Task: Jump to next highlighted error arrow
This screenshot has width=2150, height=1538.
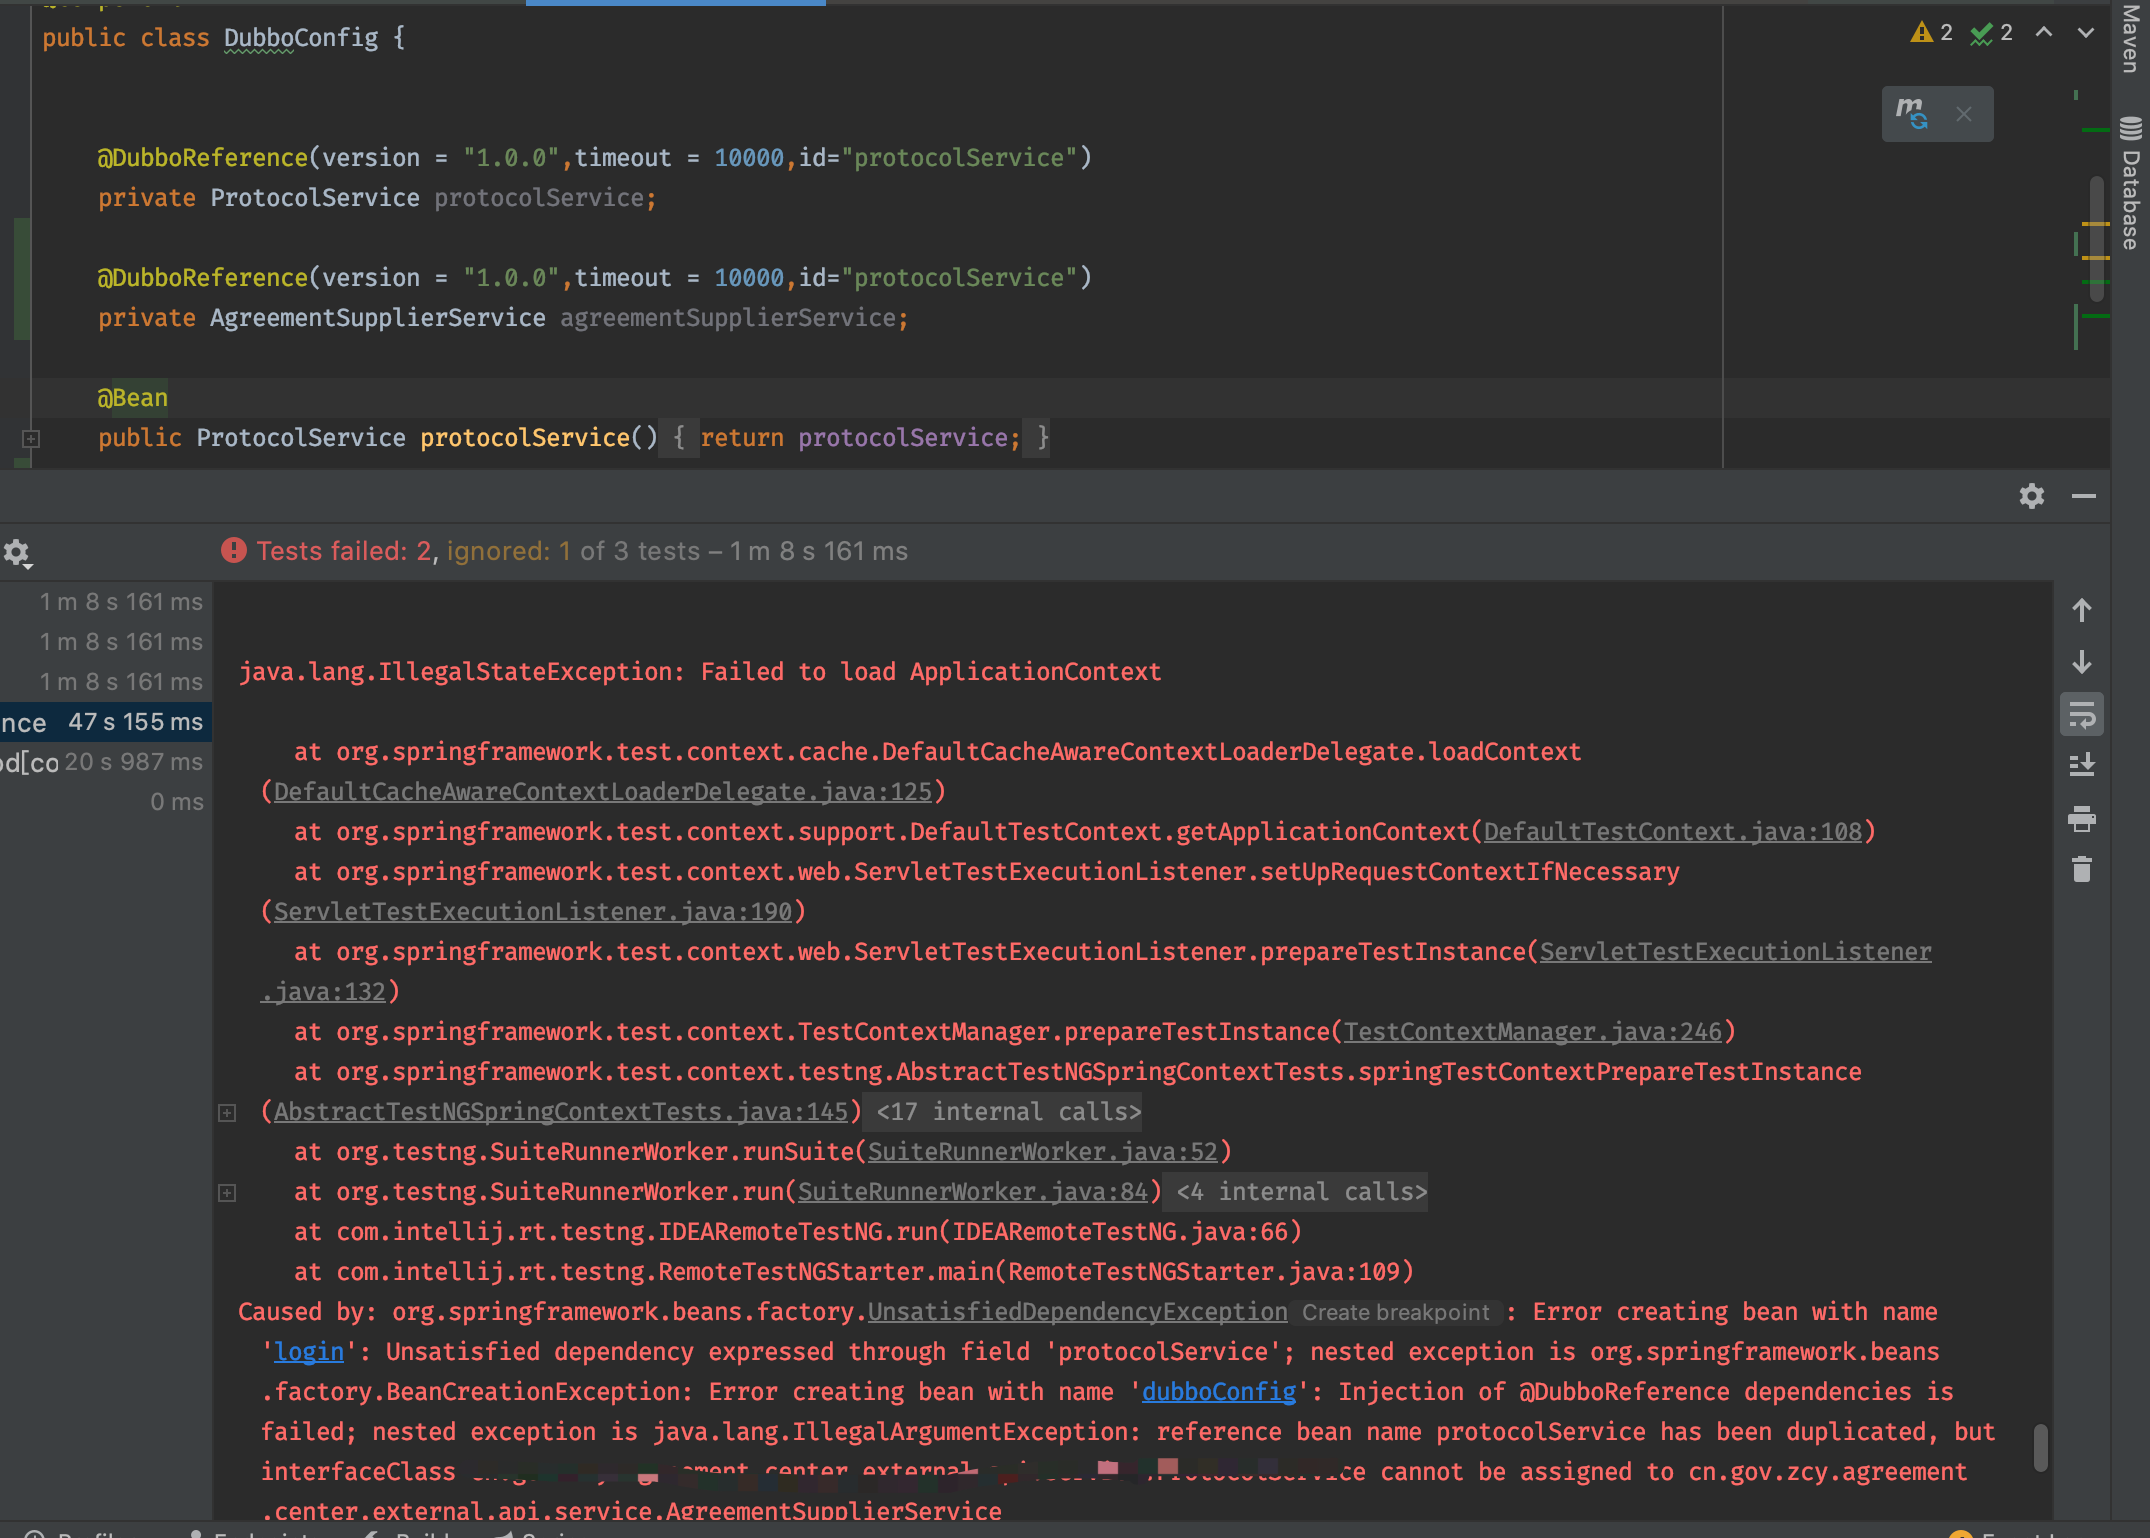Action: [x=2086, y=33]
